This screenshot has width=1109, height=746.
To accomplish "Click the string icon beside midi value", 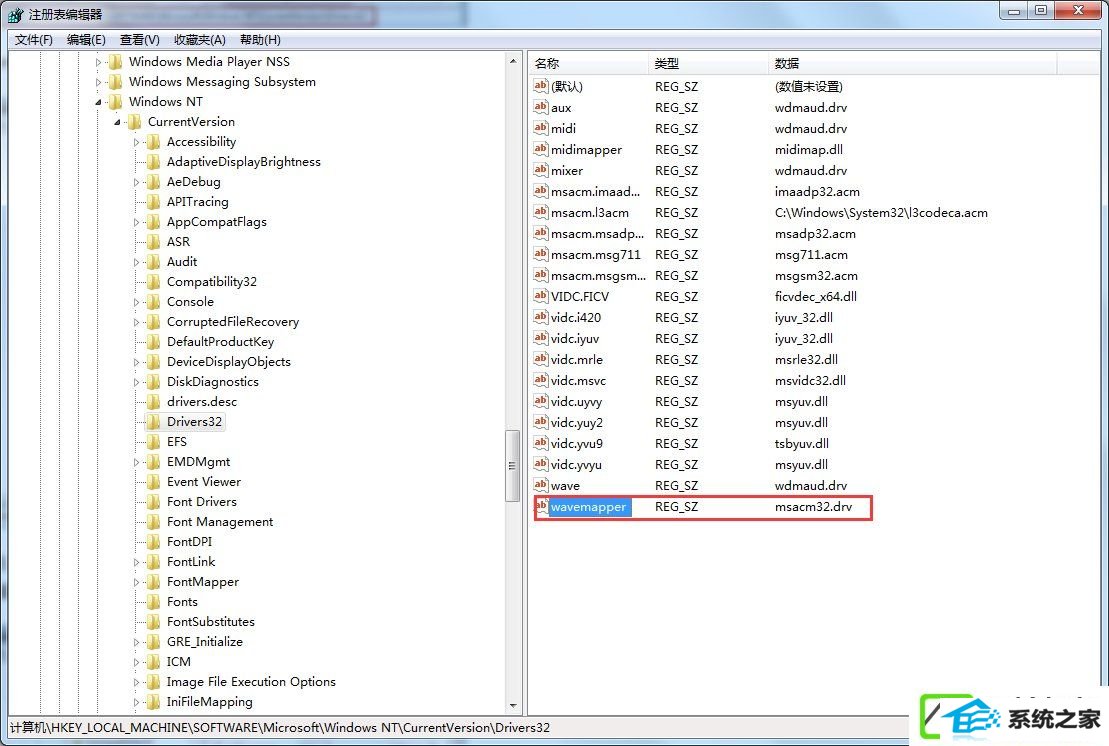I will click(x=540, y=128).
